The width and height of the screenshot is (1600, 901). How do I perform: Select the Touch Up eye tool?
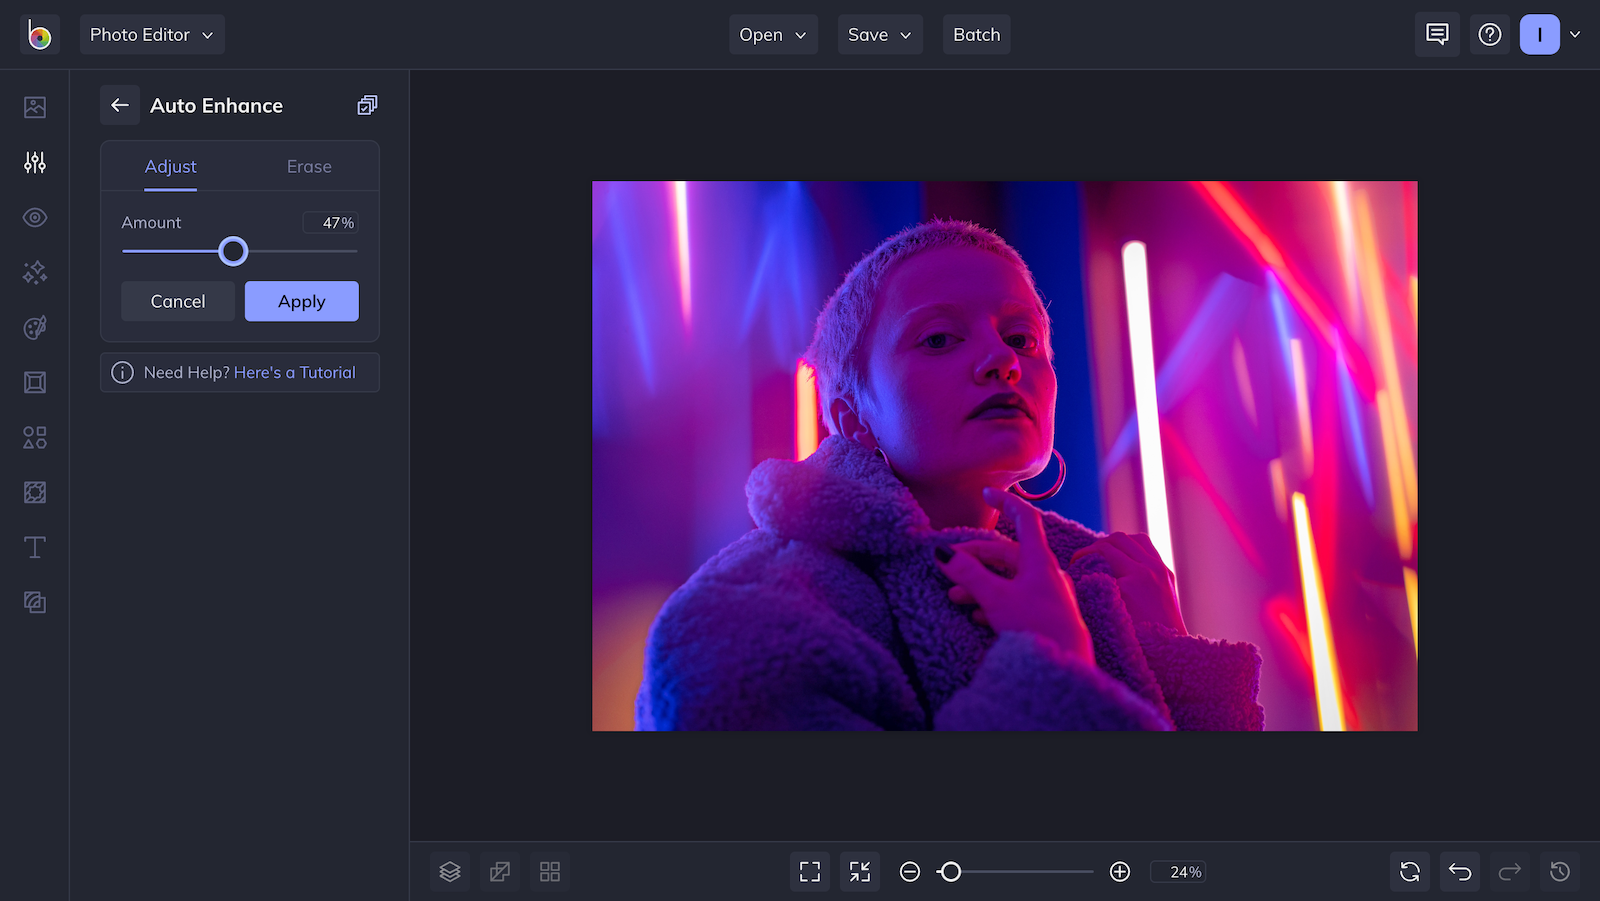34,217
